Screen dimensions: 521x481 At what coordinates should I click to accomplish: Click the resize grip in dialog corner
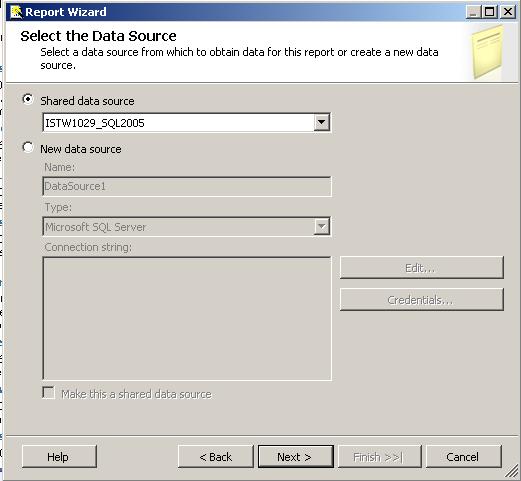512,471
